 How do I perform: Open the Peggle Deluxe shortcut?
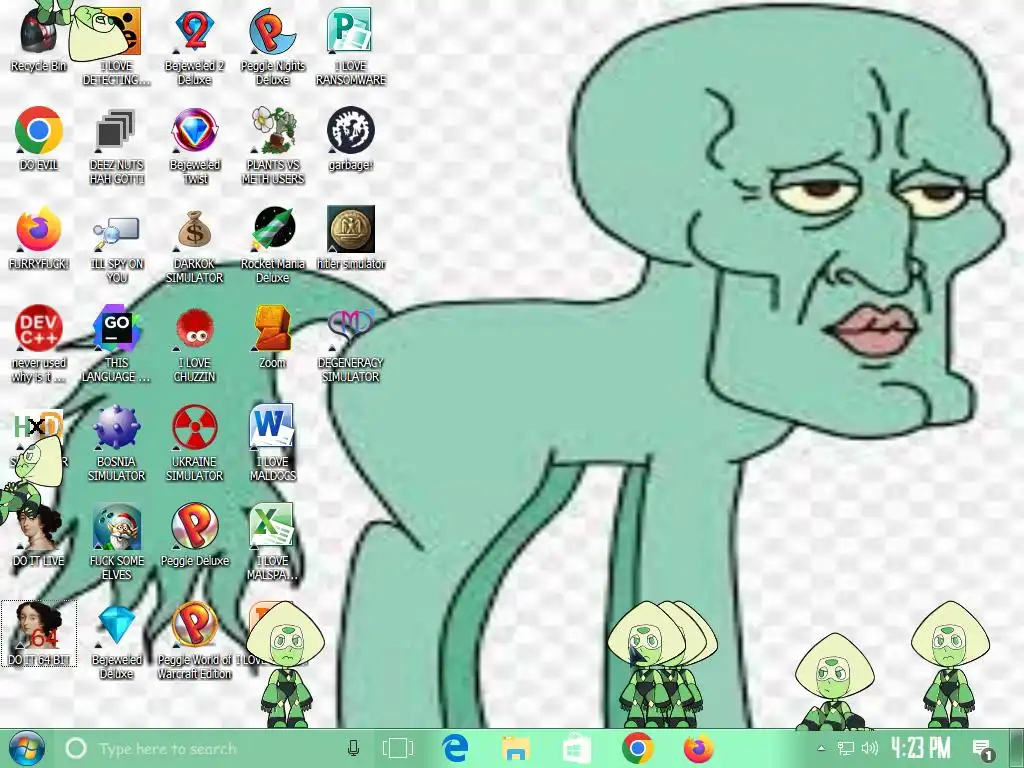(194, 536)
